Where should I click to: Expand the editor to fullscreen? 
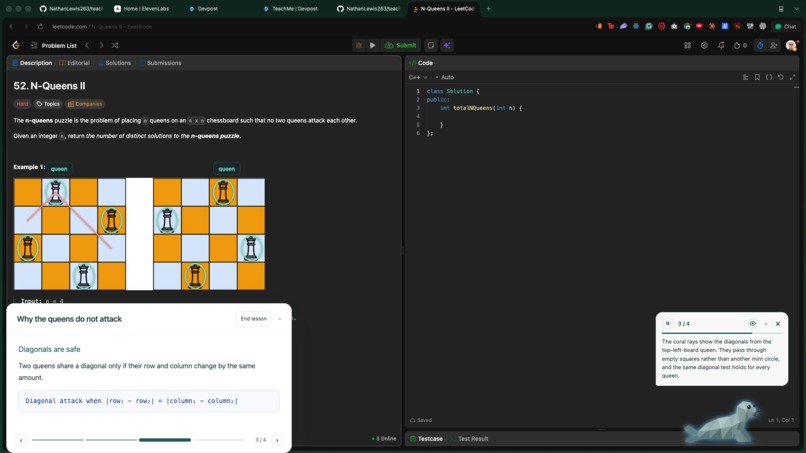coord(793,77)
